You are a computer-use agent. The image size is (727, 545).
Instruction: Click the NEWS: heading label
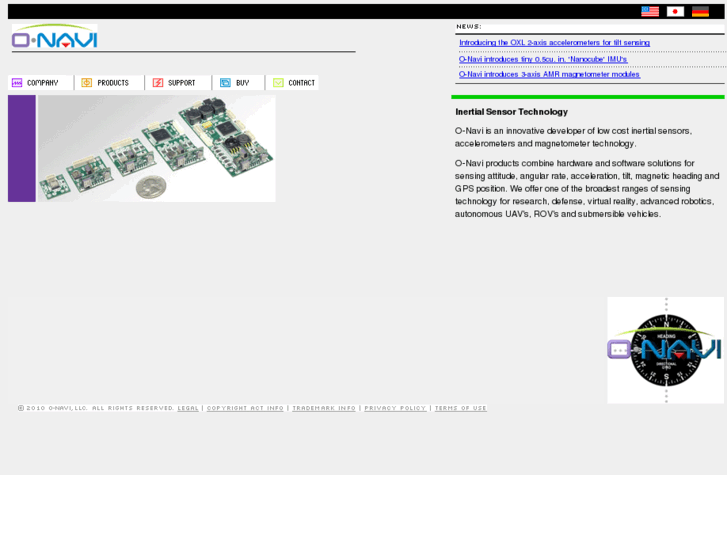(469, 26)
